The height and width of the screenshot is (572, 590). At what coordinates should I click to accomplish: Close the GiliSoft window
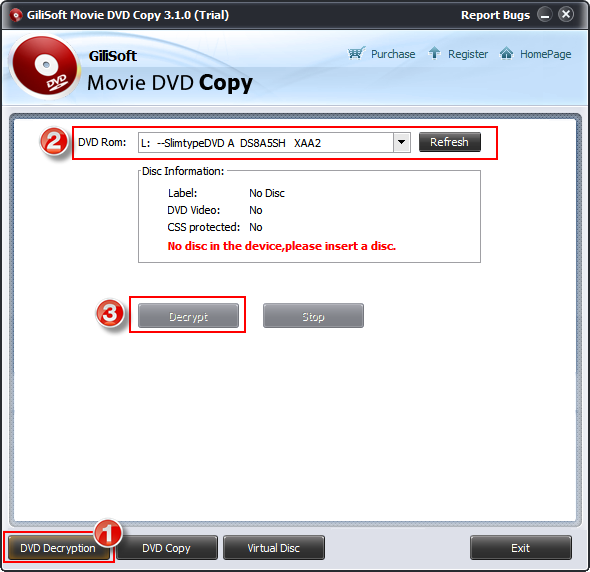pyautogui.click(x=566, y=15)
